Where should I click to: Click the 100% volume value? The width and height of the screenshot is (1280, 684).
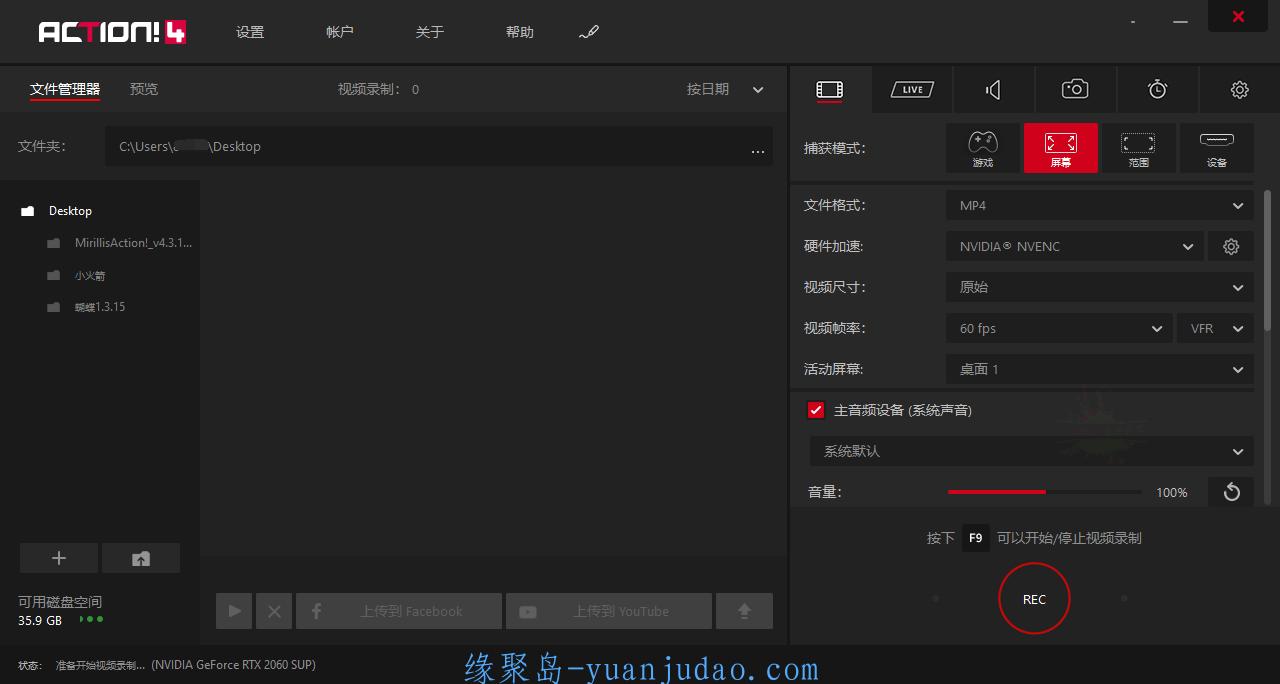(1172, 492)
